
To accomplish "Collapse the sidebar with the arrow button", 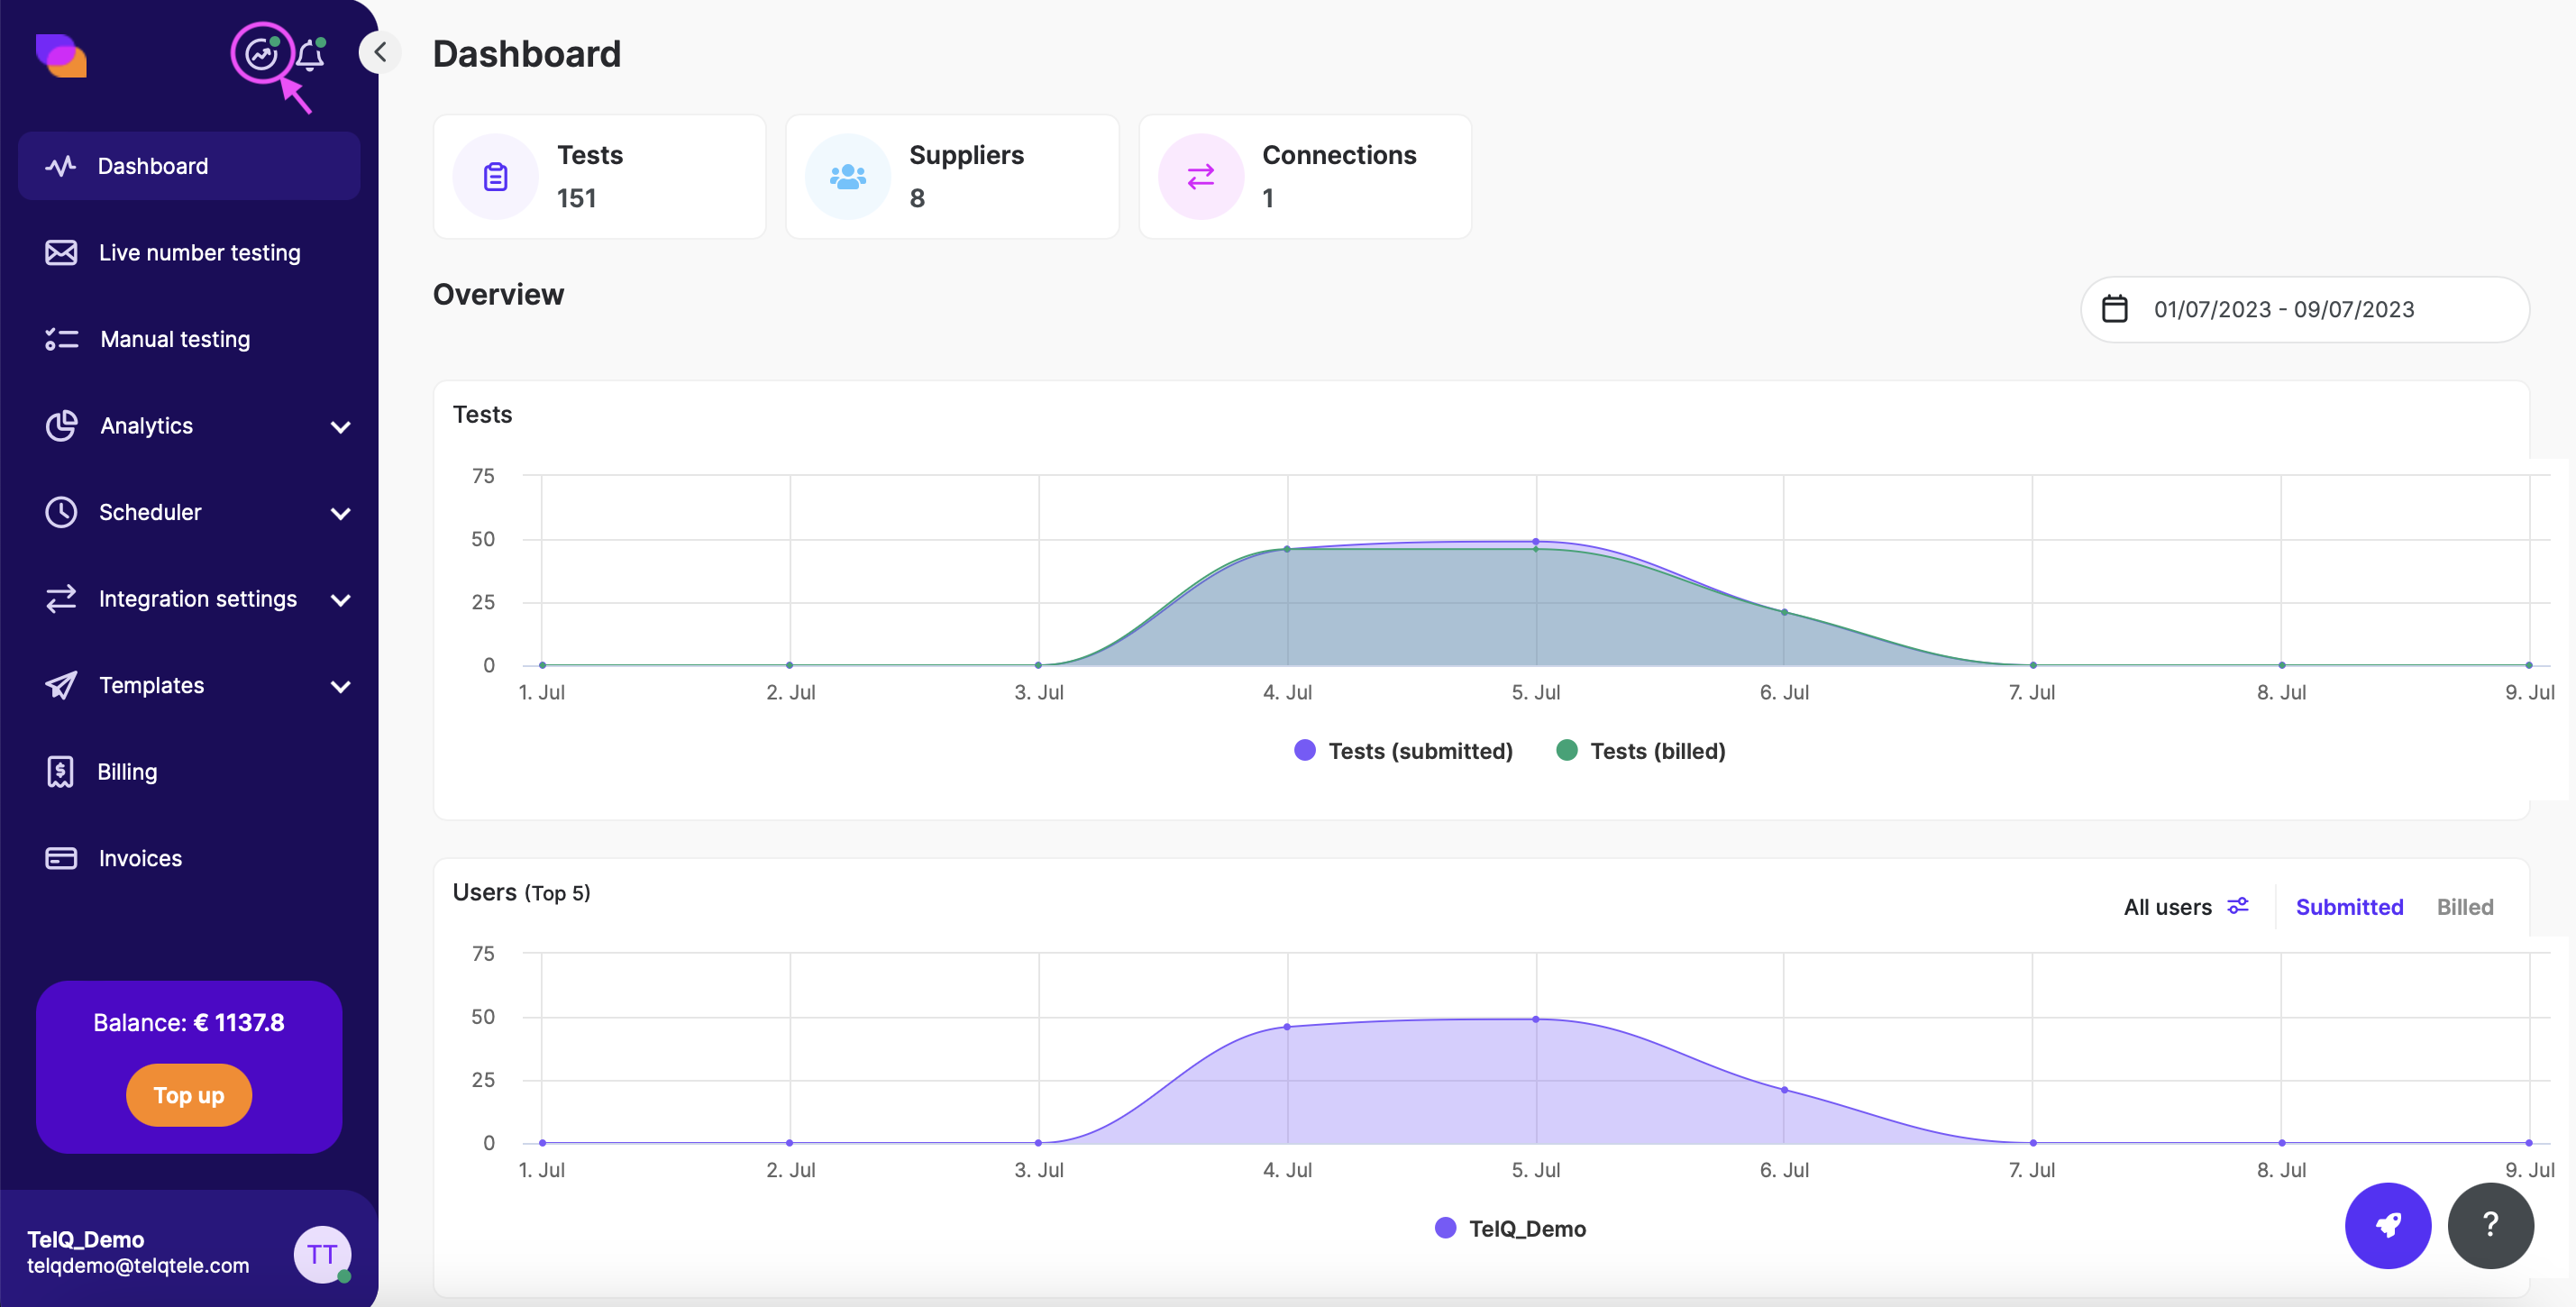I will click(x=380, y=52).
